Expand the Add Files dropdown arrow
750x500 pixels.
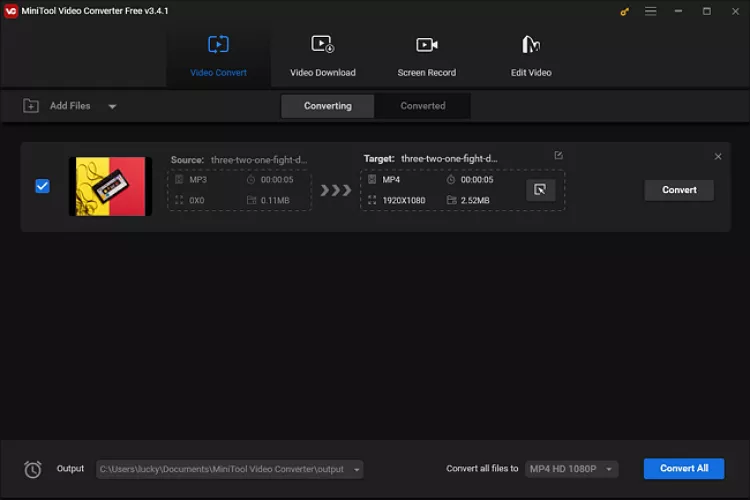(112, 106)
